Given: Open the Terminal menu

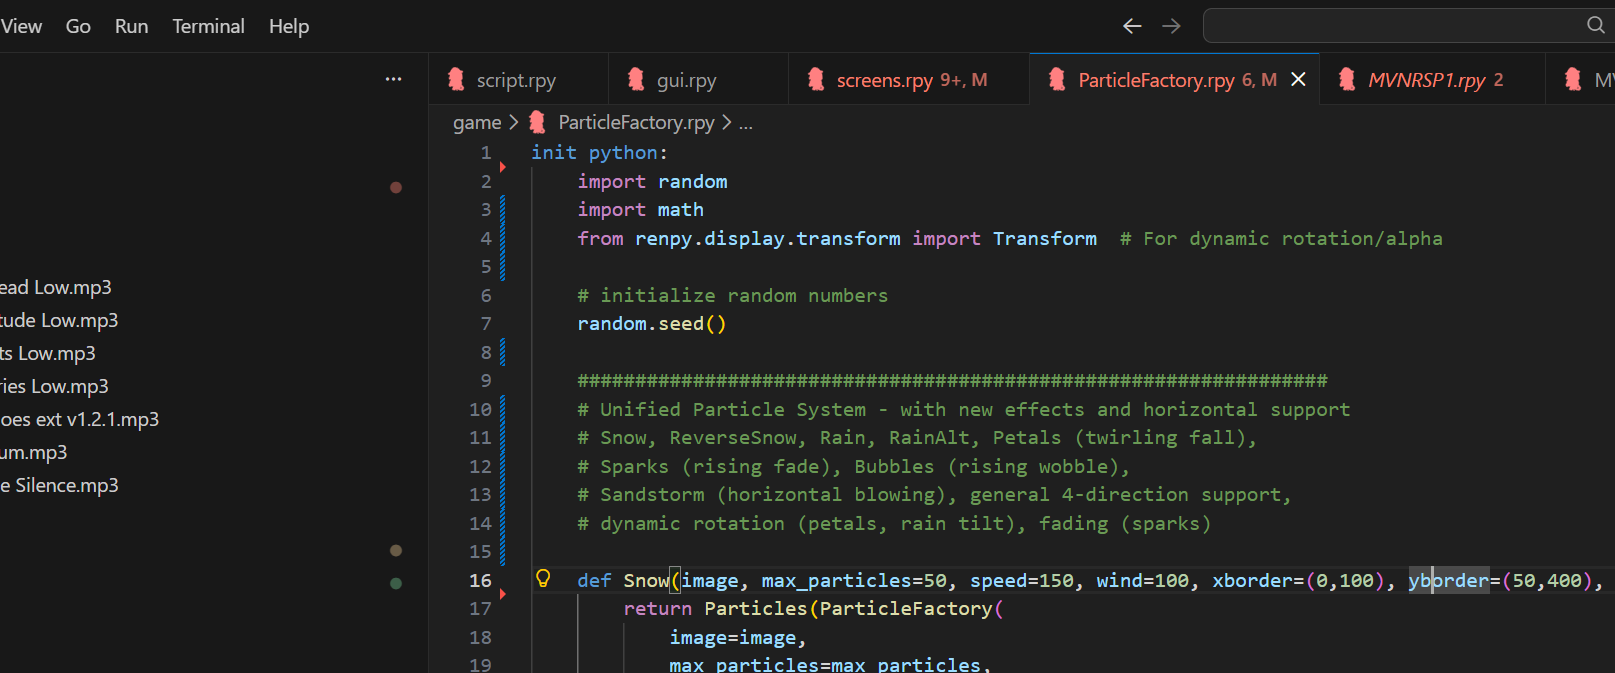Looking at the screenshot, I should point(208,26).
